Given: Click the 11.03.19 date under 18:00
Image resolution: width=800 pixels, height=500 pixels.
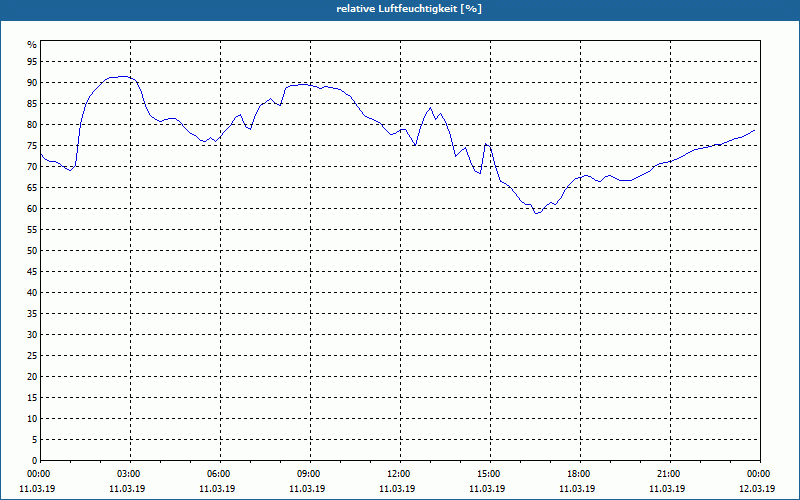Looking at the screenshot, I should click(x=577, y=489).
